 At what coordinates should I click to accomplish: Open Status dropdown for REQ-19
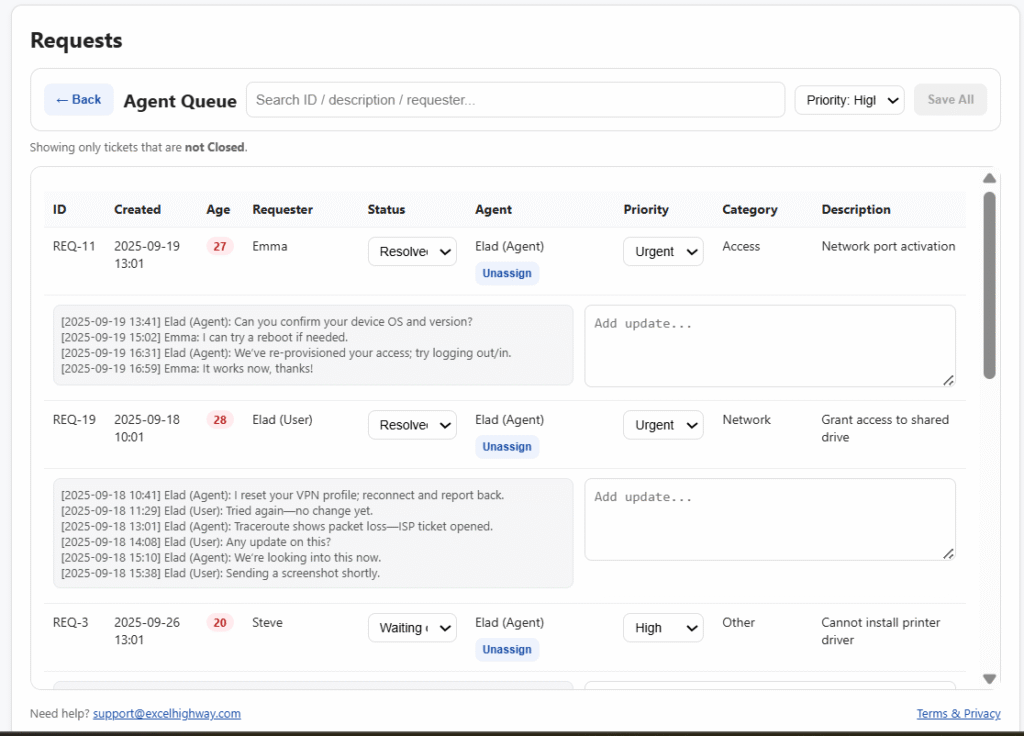(412, 425)
